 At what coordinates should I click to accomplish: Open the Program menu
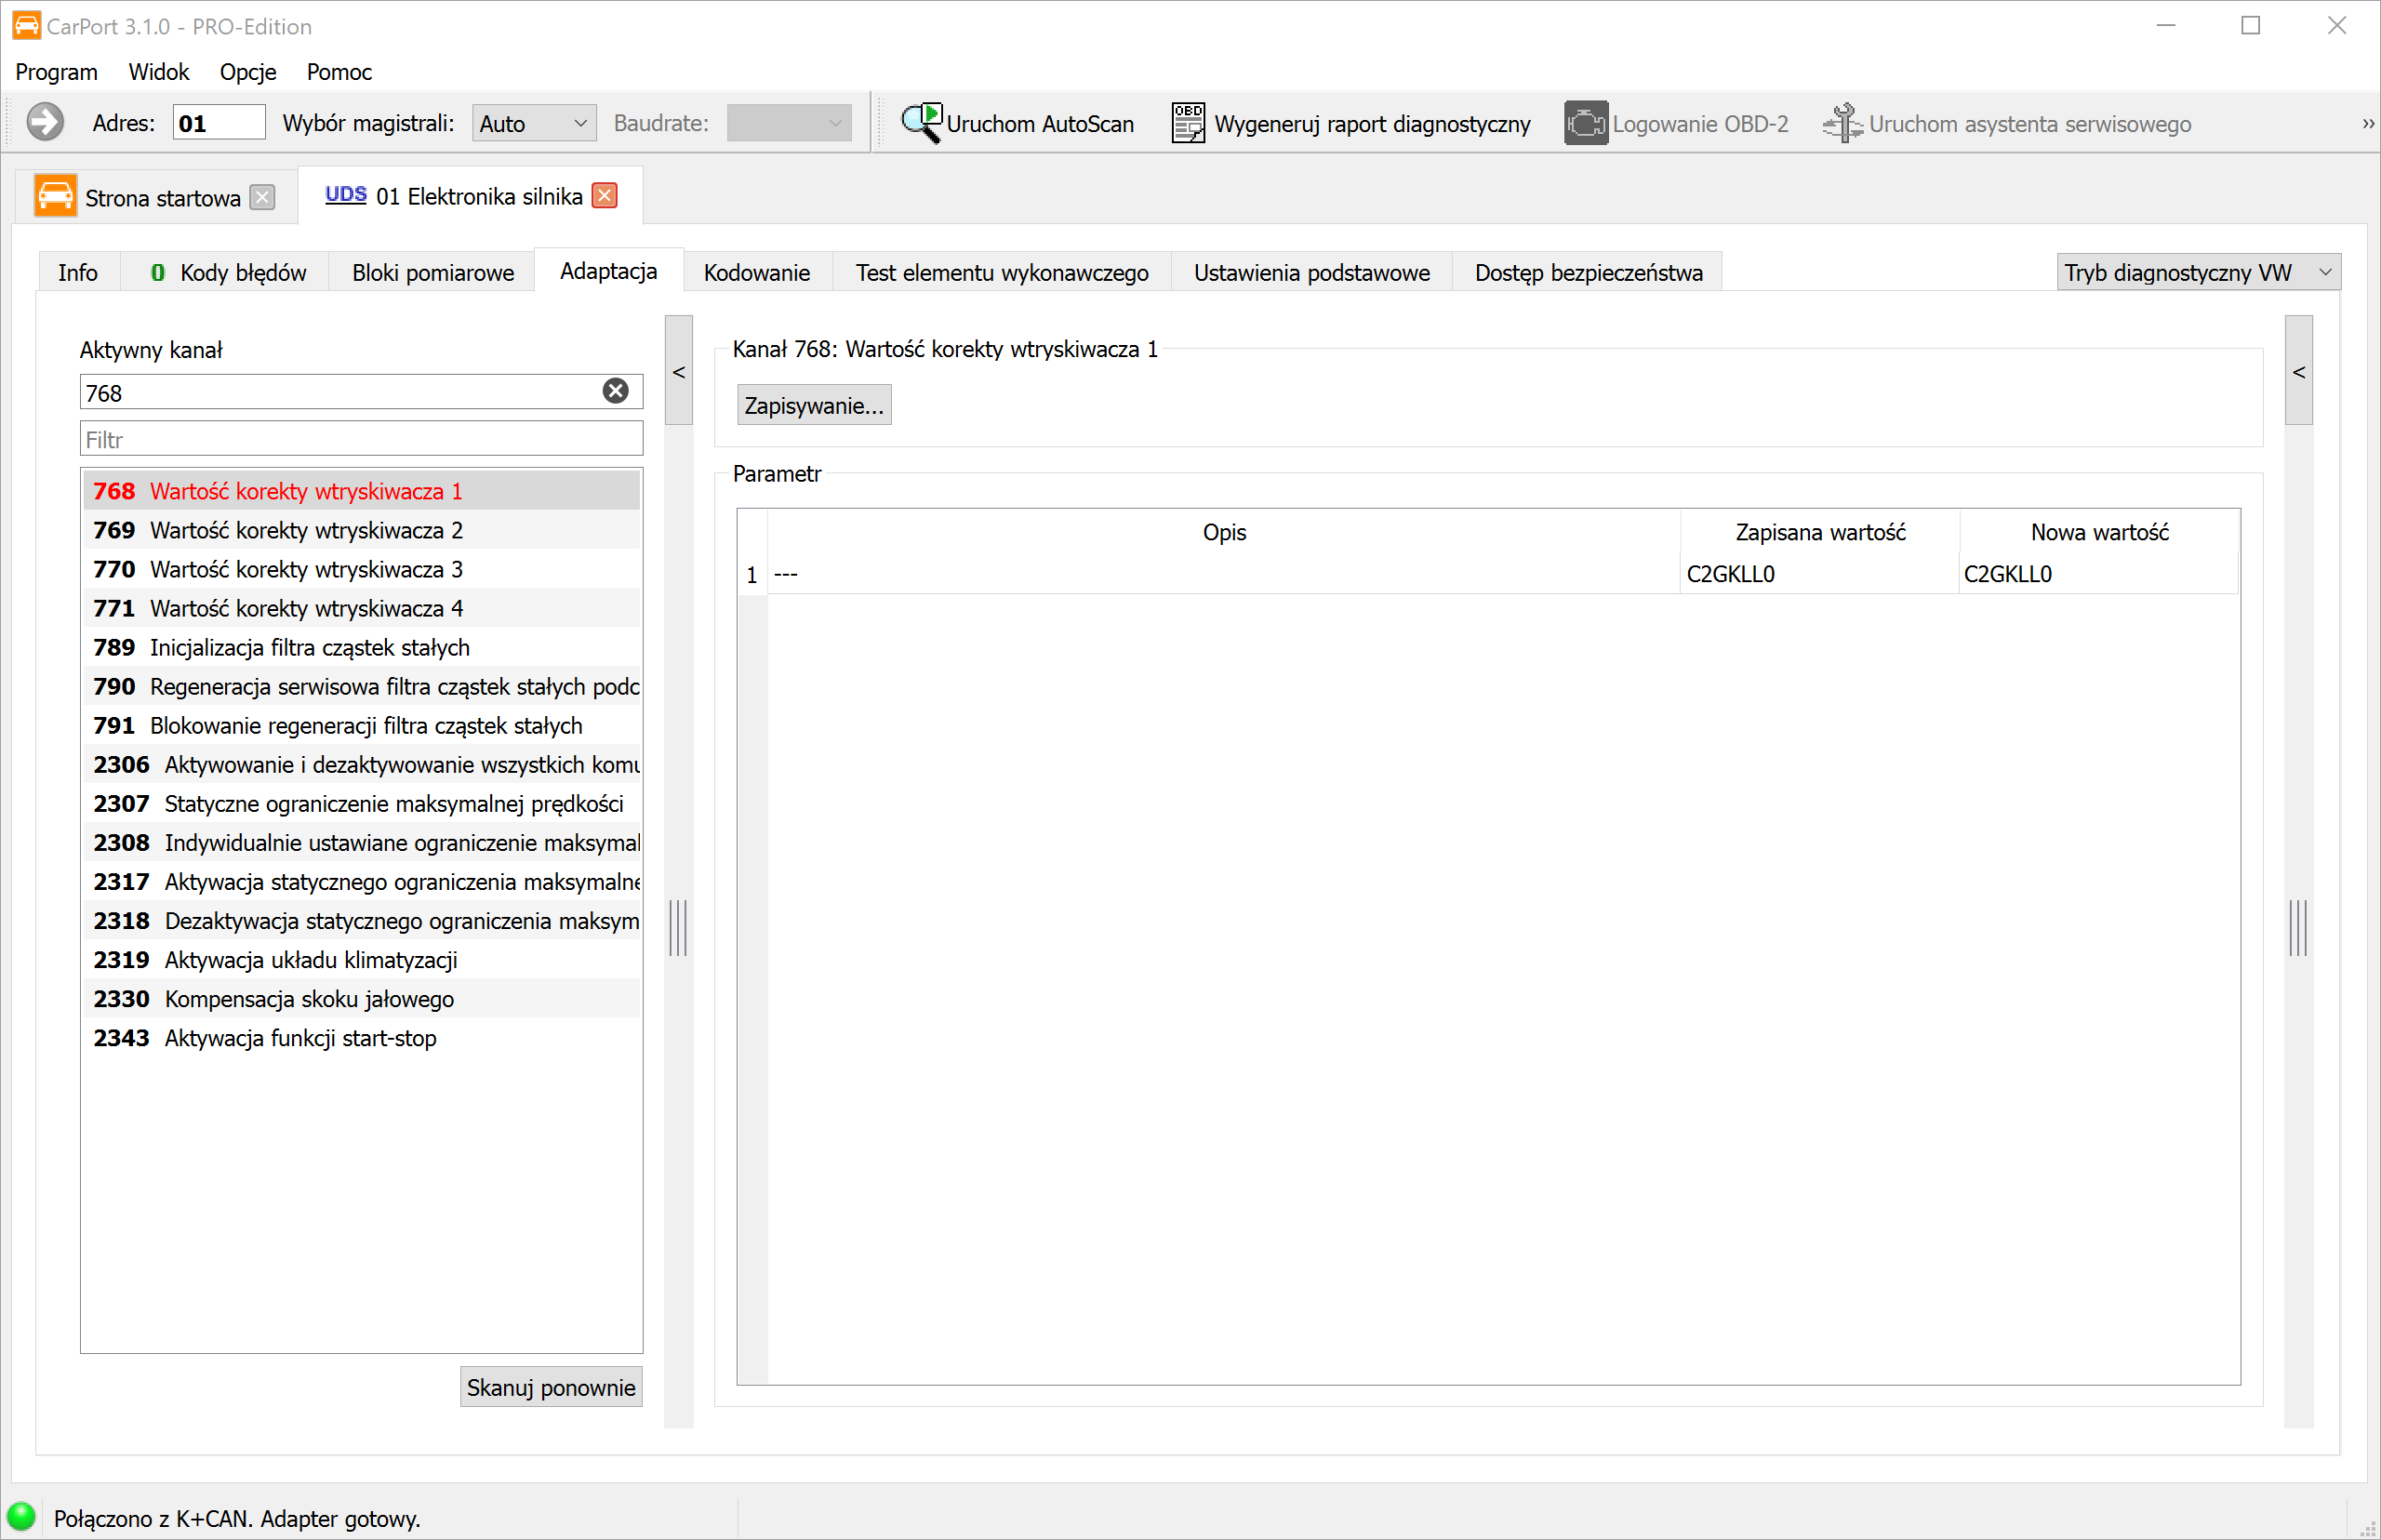click(x=57, y=72)
